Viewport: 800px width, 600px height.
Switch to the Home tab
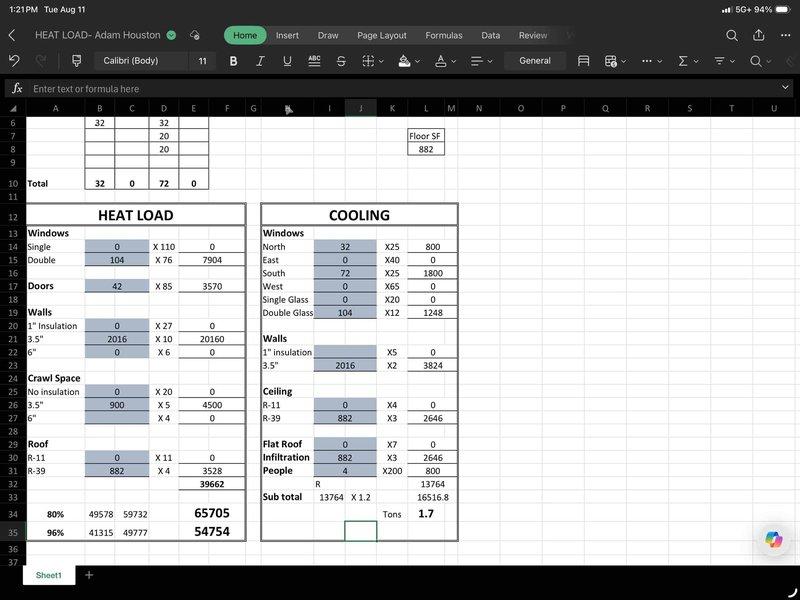tap(245, 35)
